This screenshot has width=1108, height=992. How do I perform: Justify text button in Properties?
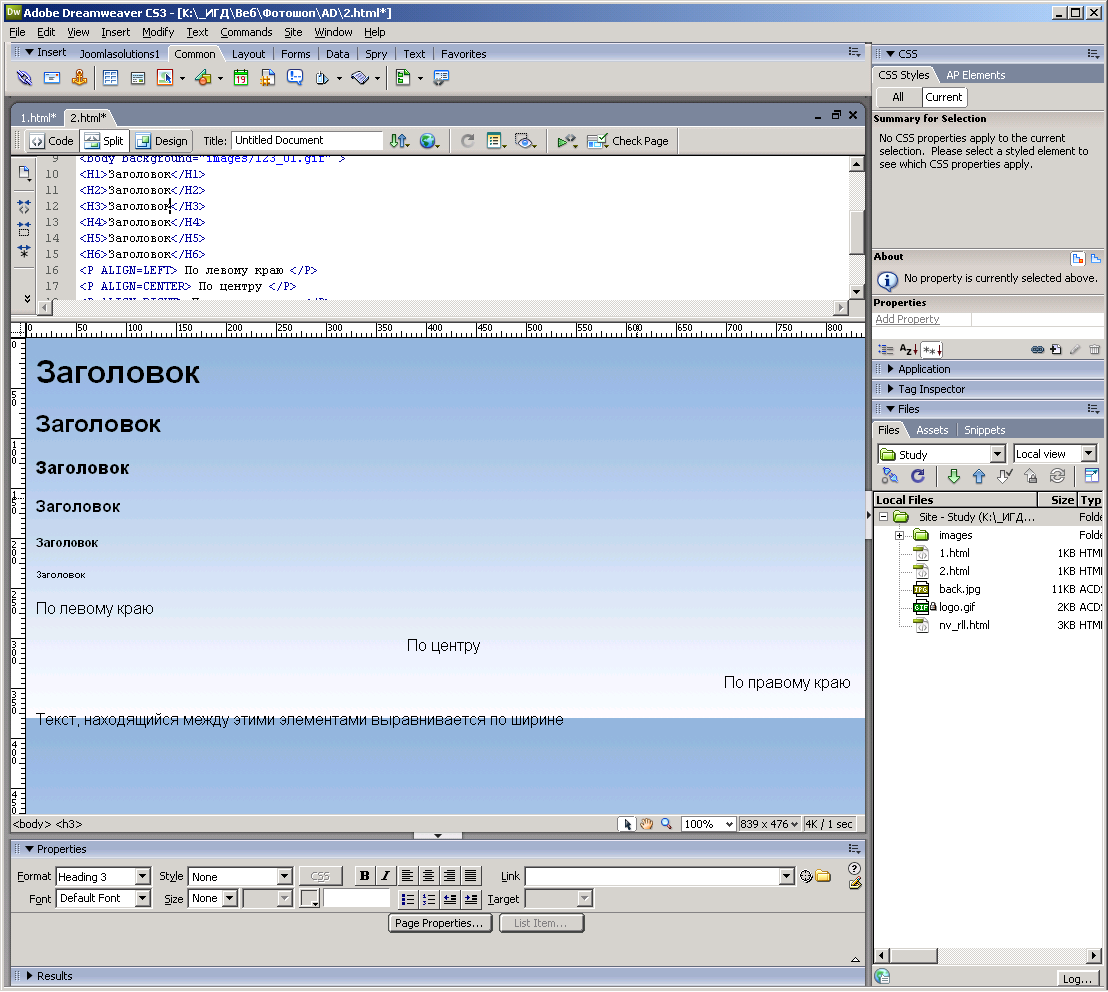pyautogui.click(x=471, y=876)
